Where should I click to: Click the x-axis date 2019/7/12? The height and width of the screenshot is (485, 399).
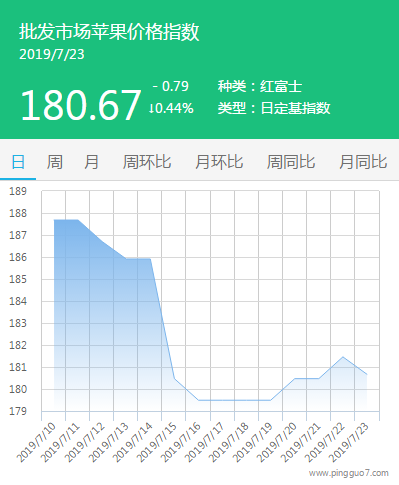point(84,442)
